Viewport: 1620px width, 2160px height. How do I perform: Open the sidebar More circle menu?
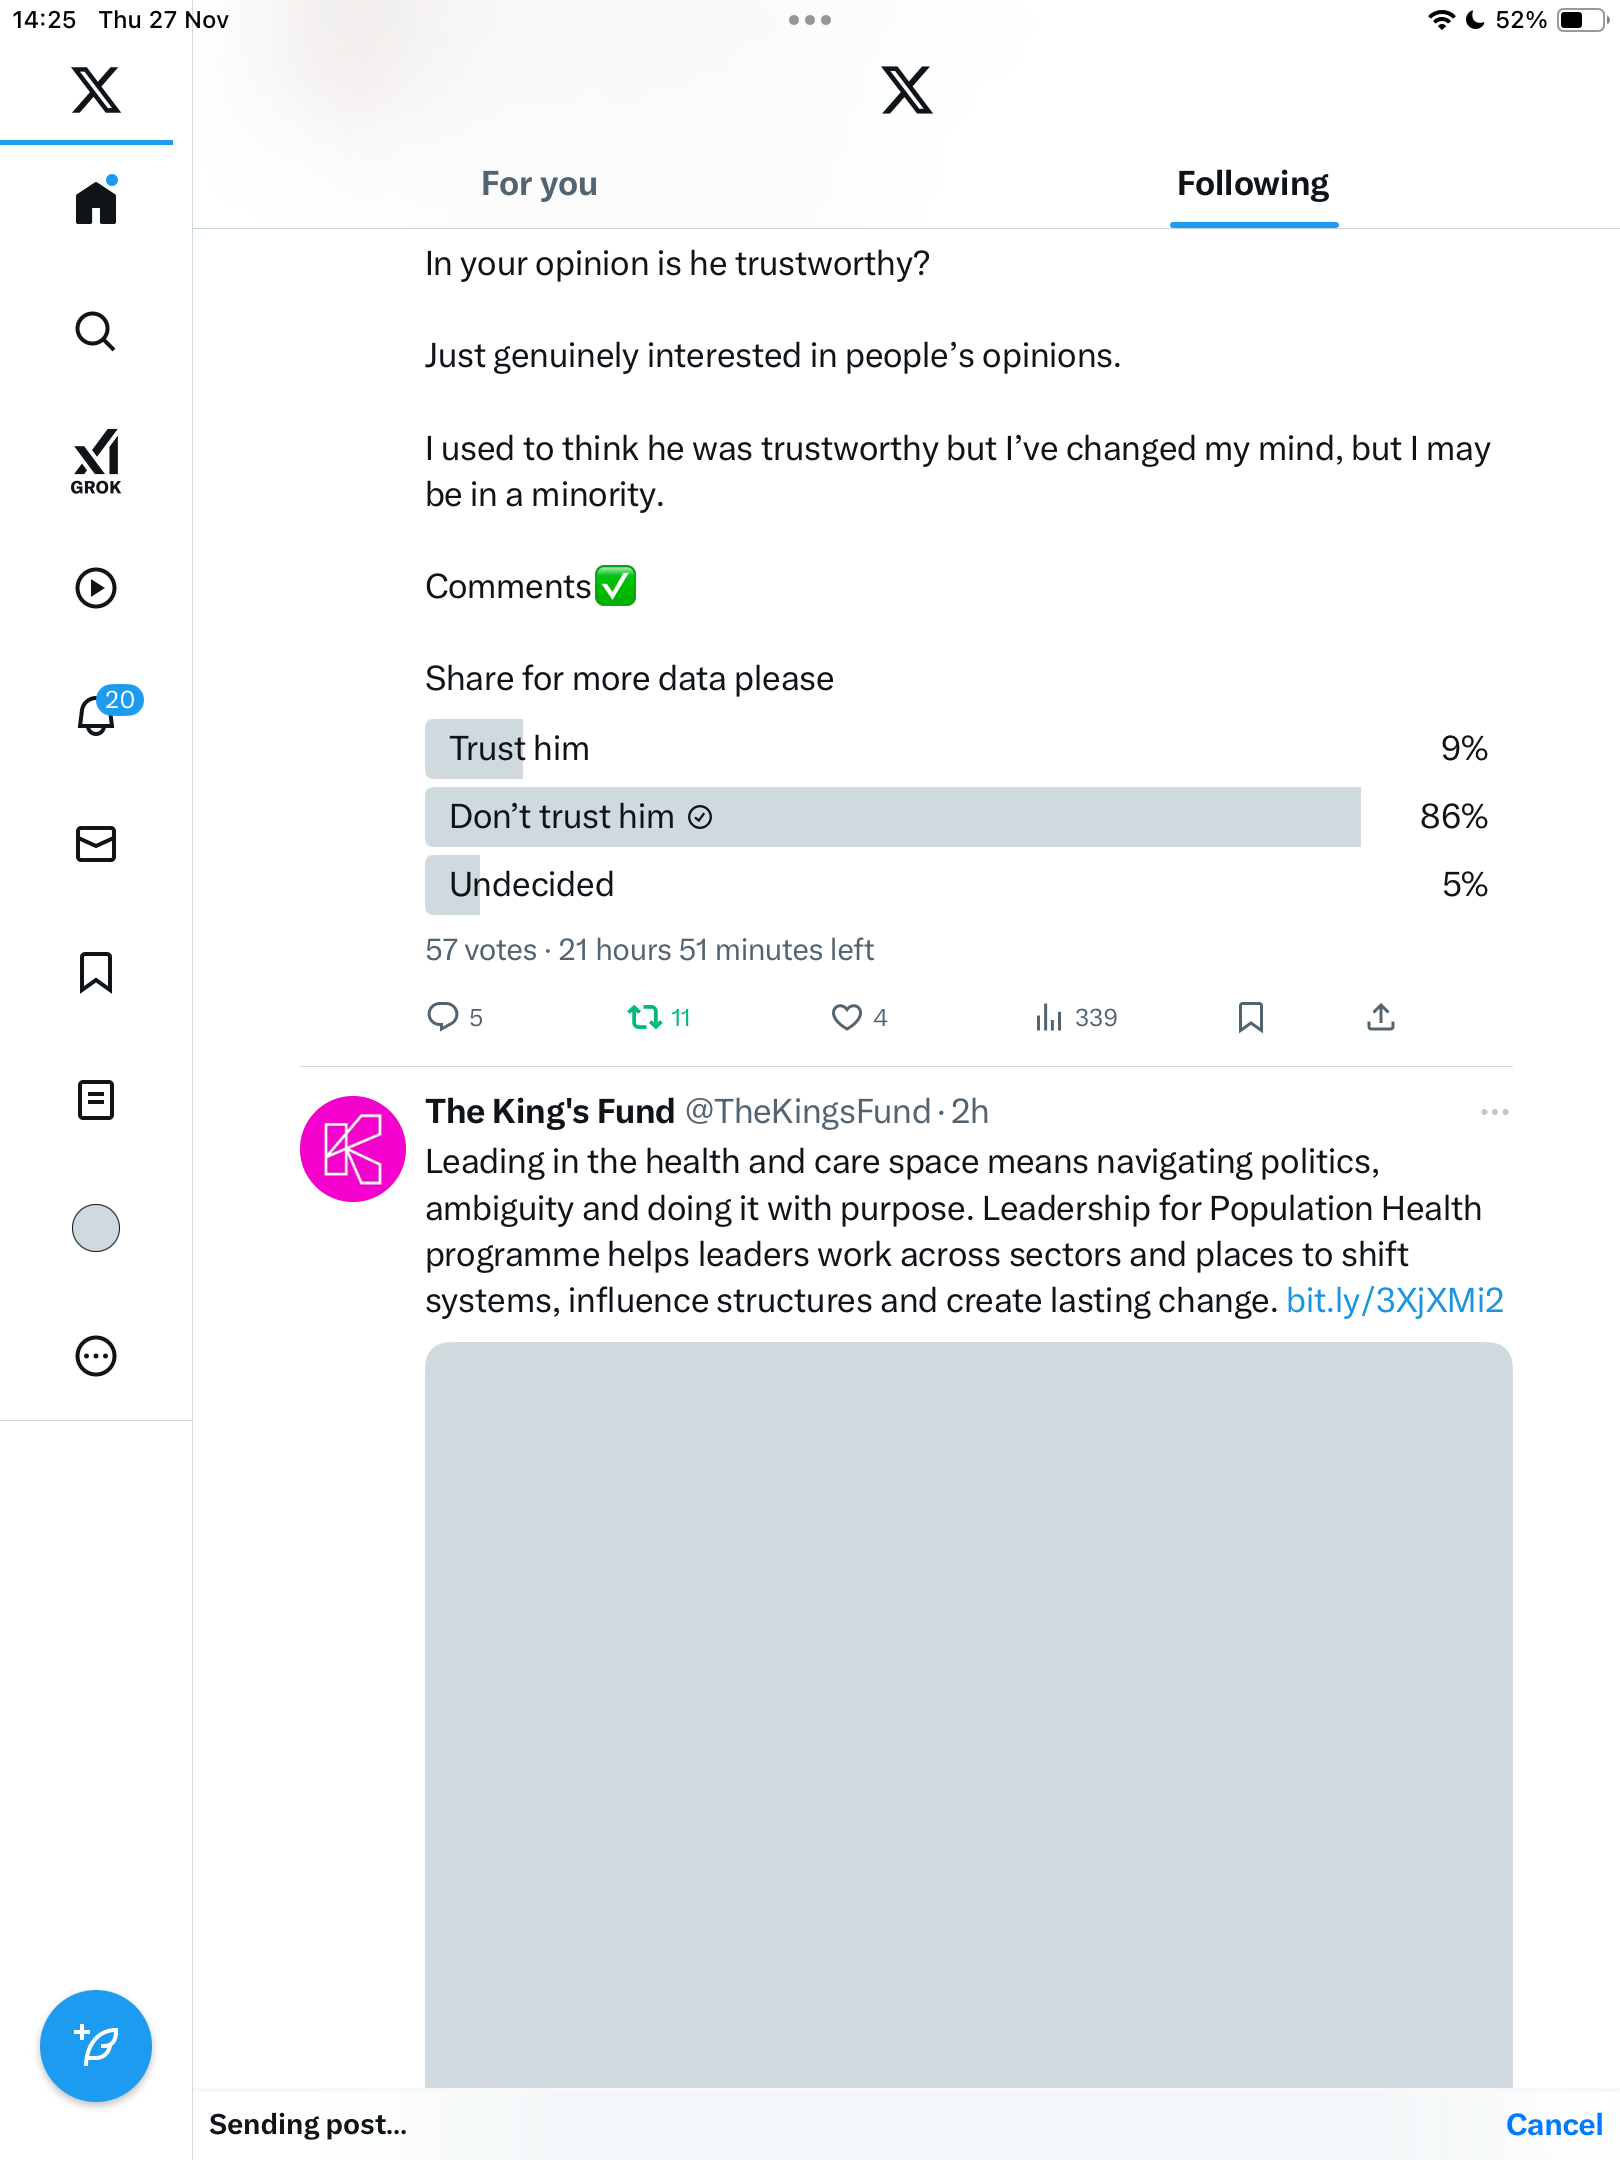tap(96, 1356)
